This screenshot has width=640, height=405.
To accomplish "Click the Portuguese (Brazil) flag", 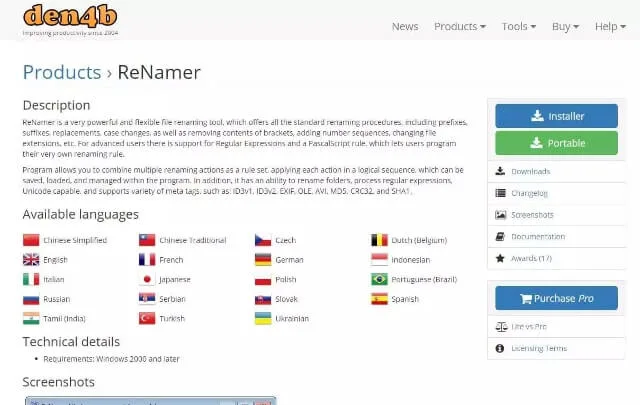I will click(x=379, y=279).
